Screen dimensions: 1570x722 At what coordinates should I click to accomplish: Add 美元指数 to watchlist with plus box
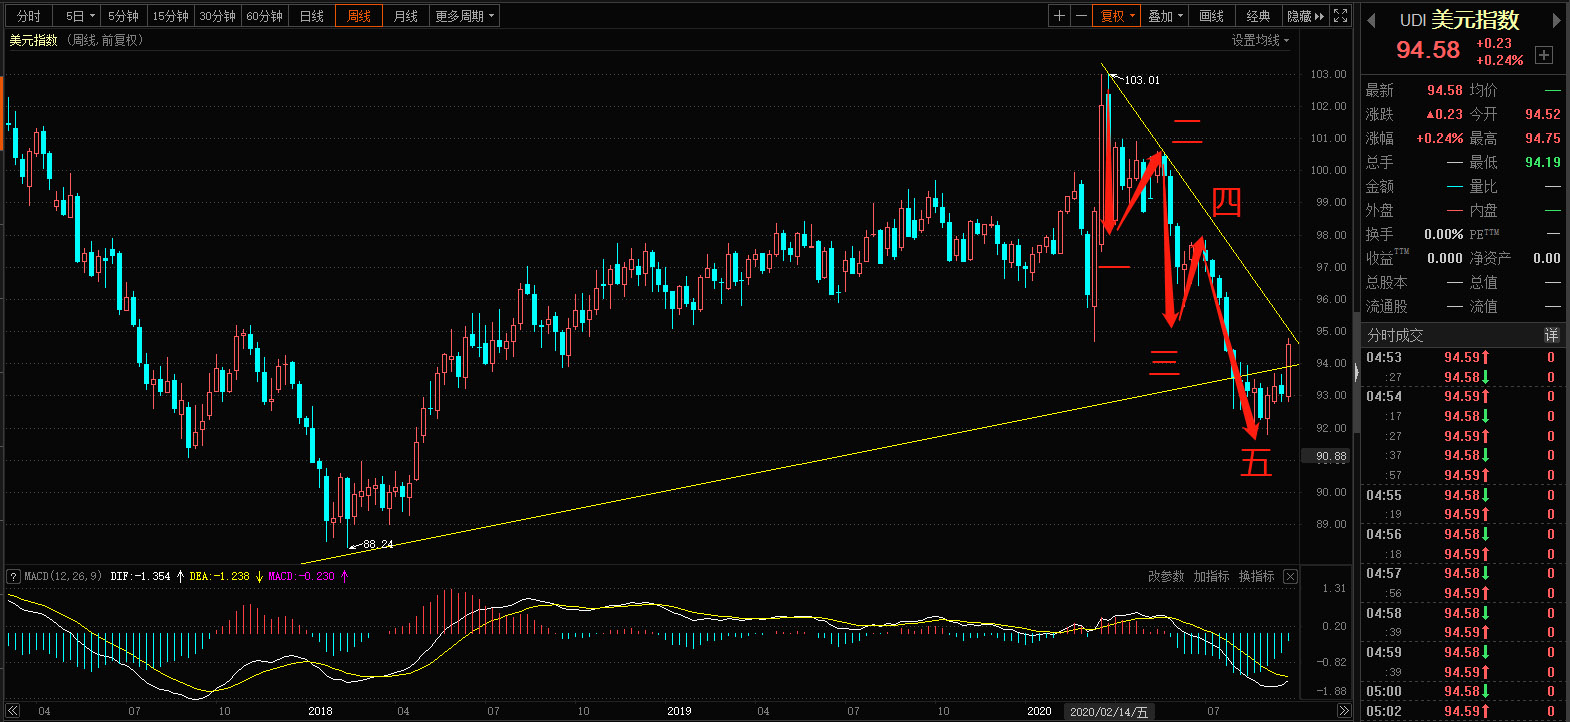tap(1544, 55)
